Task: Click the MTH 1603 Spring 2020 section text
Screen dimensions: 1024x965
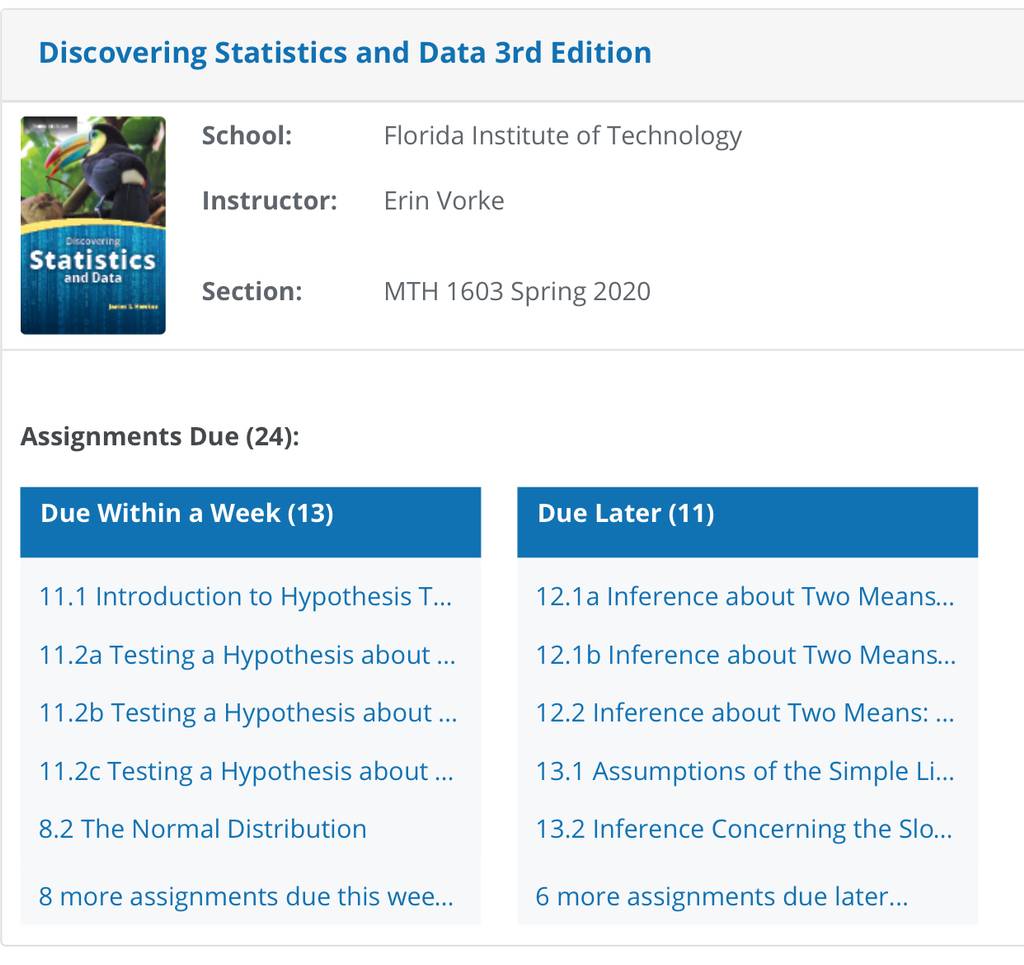Action: (517, 291)
